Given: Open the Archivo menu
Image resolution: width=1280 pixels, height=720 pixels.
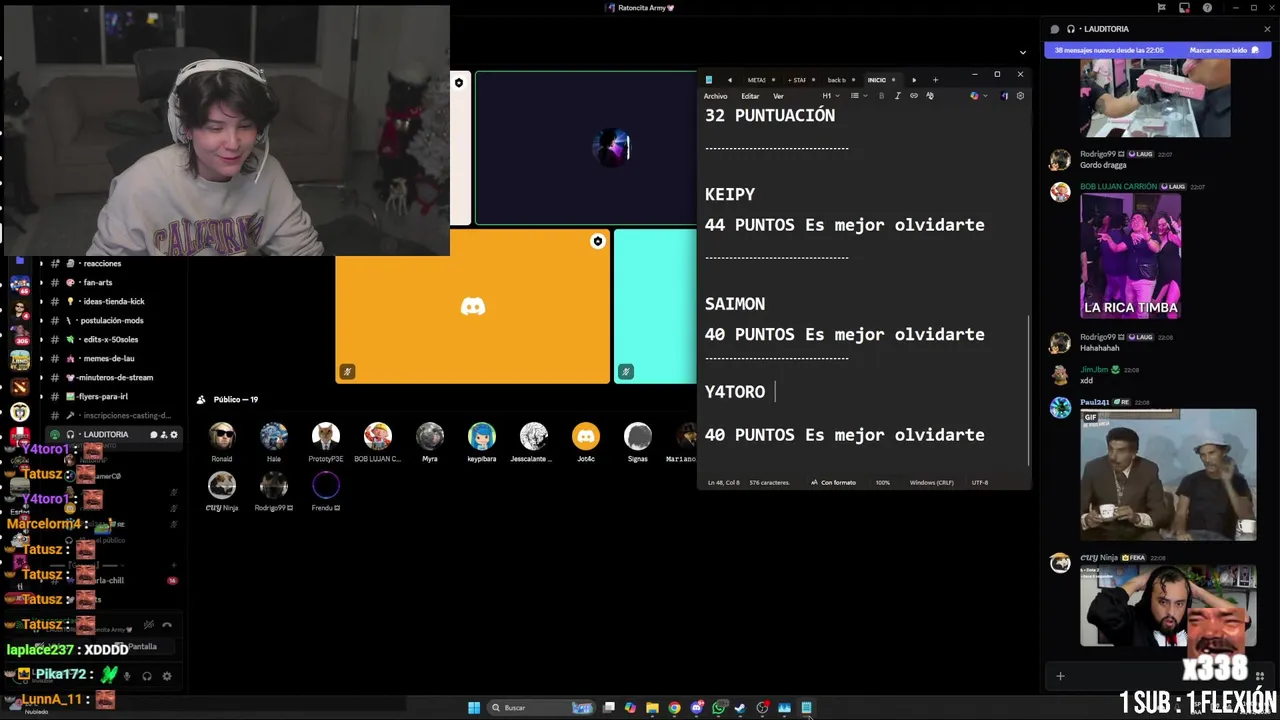Looking at the screenshot, I should point(715,96).
